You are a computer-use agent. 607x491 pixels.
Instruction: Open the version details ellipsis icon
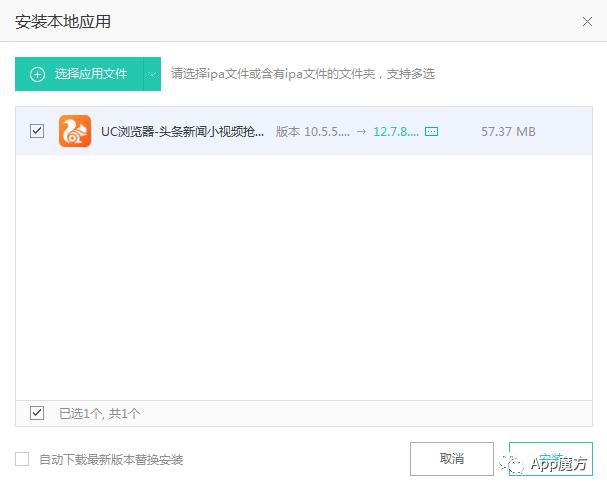431,132
